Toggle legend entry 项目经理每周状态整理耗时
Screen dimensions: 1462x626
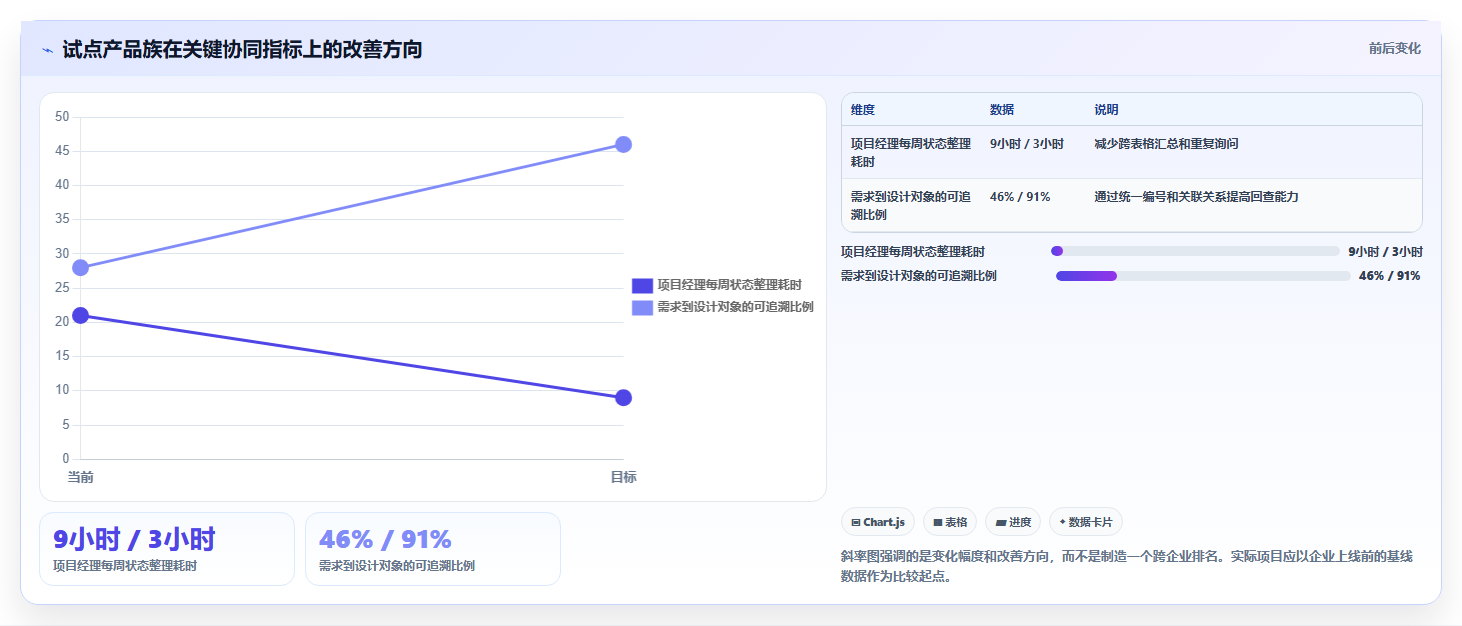click(x=717, y=285)
